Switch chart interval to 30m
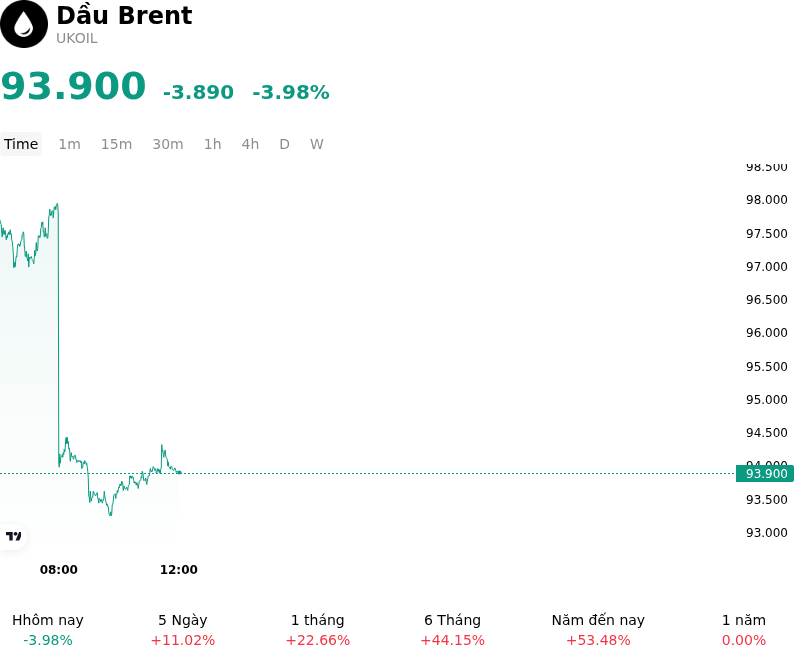The width and height of the screenshot is (800, 660). point(167,144)
